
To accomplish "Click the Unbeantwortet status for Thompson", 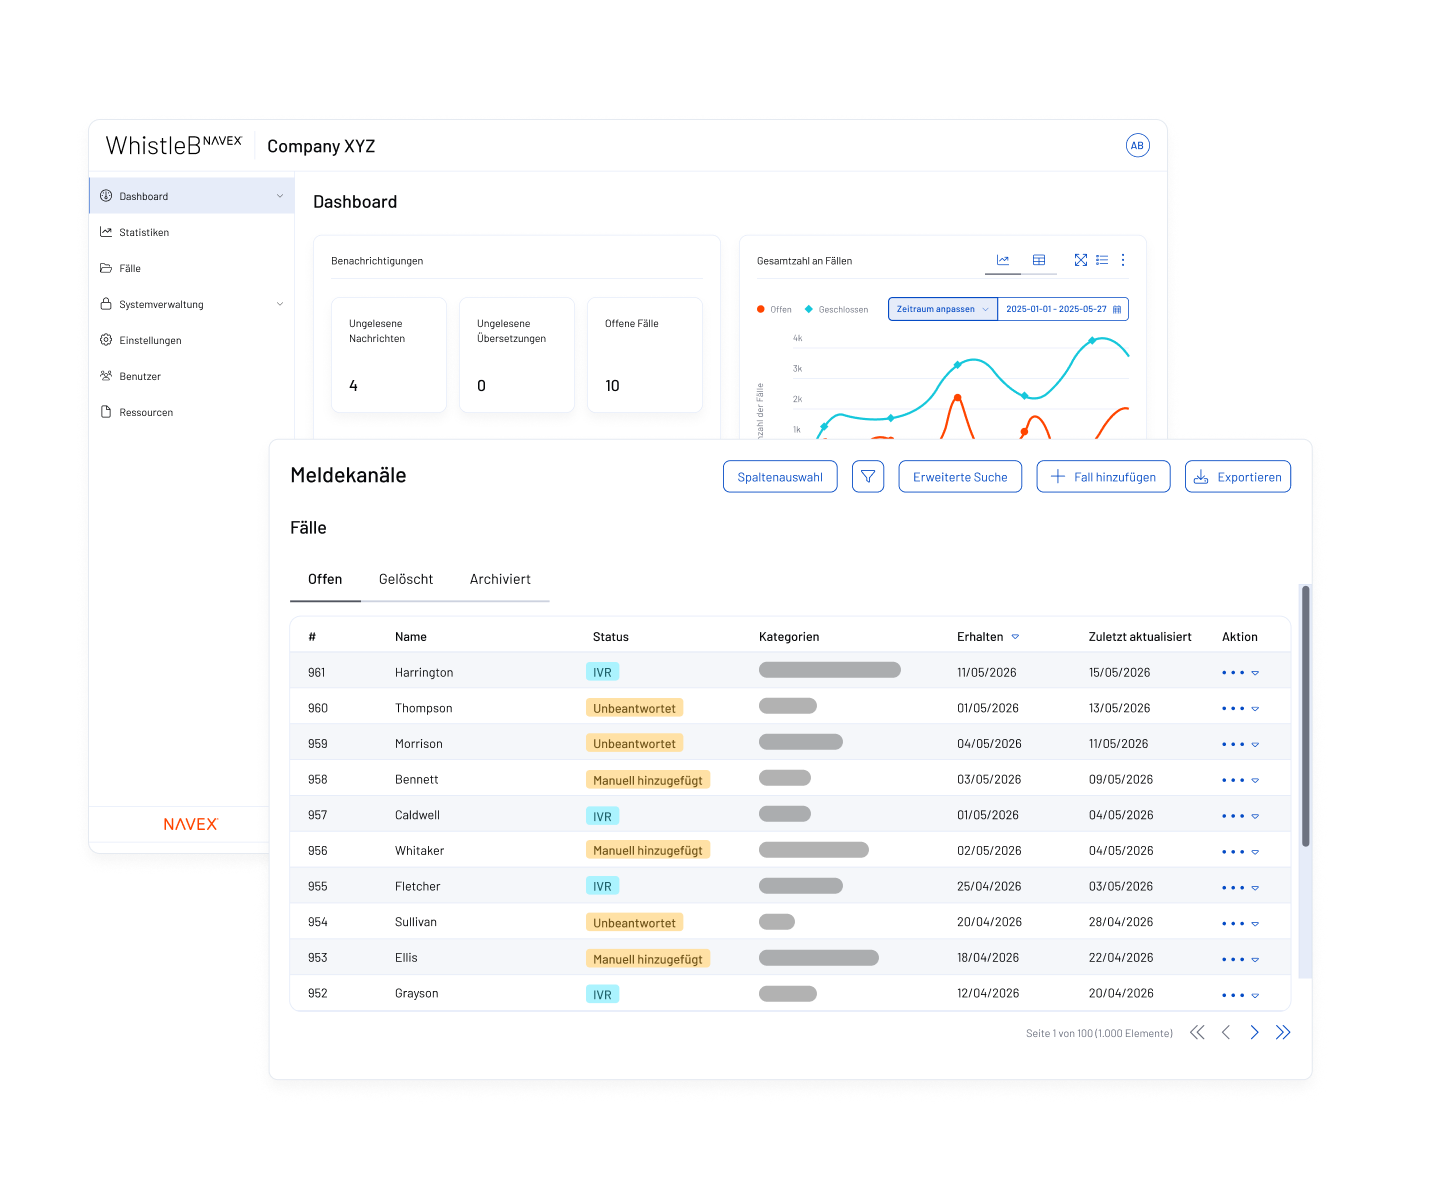I will pyautogui.click(x=634, y=709).
